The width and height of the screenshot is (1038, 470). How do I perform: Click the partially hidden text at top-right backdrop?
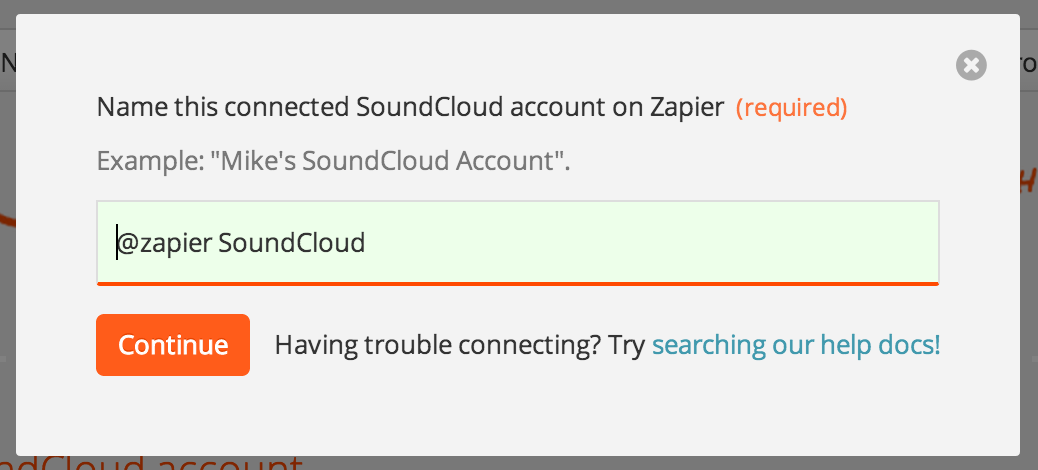1029,64
